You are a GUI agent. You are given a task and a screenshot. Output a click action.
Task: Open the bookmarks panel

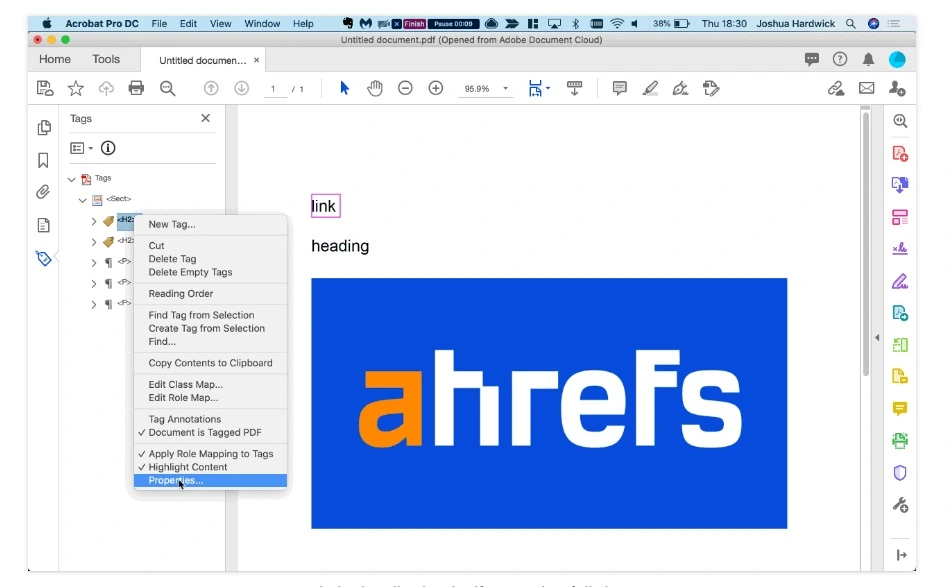click(x=43, y=160)
